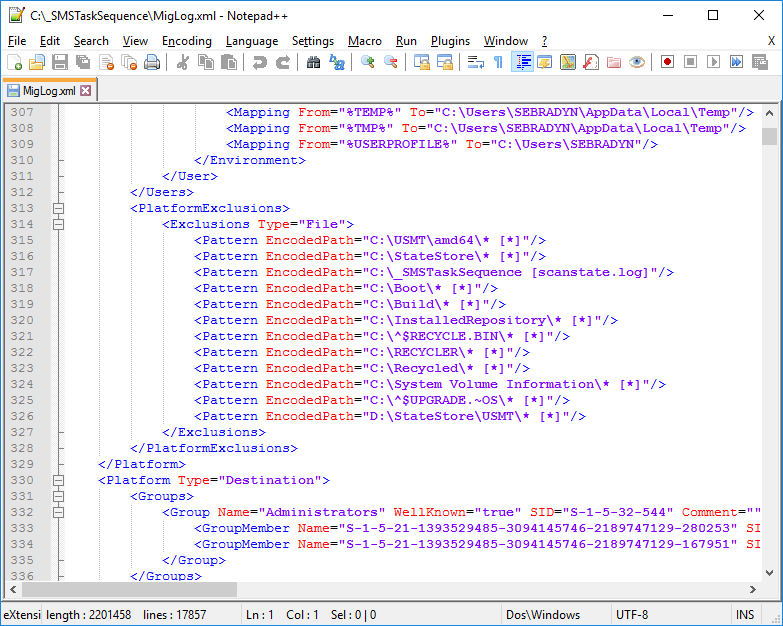Open the Run menu
The height and width of the screenshot is (626, 783).
(406, 41)
